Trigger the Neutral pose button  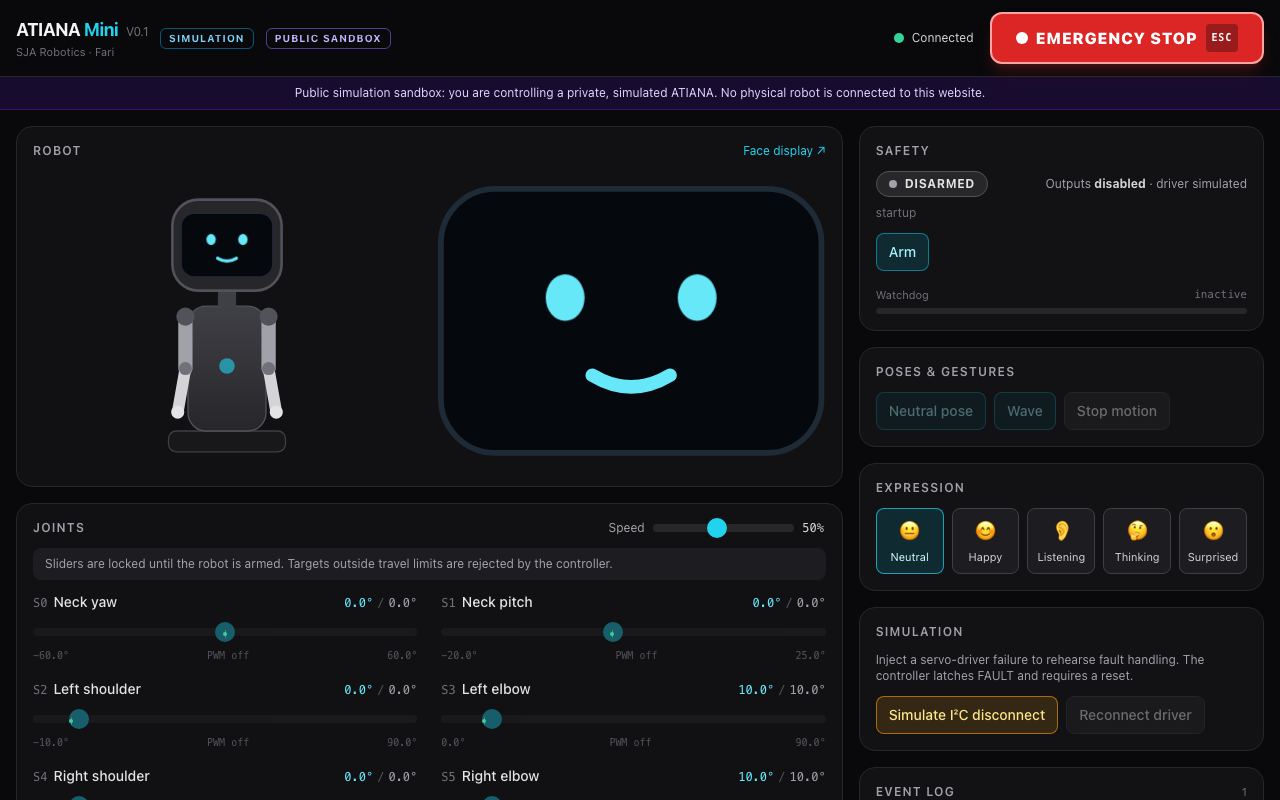[x=931, y=411]
